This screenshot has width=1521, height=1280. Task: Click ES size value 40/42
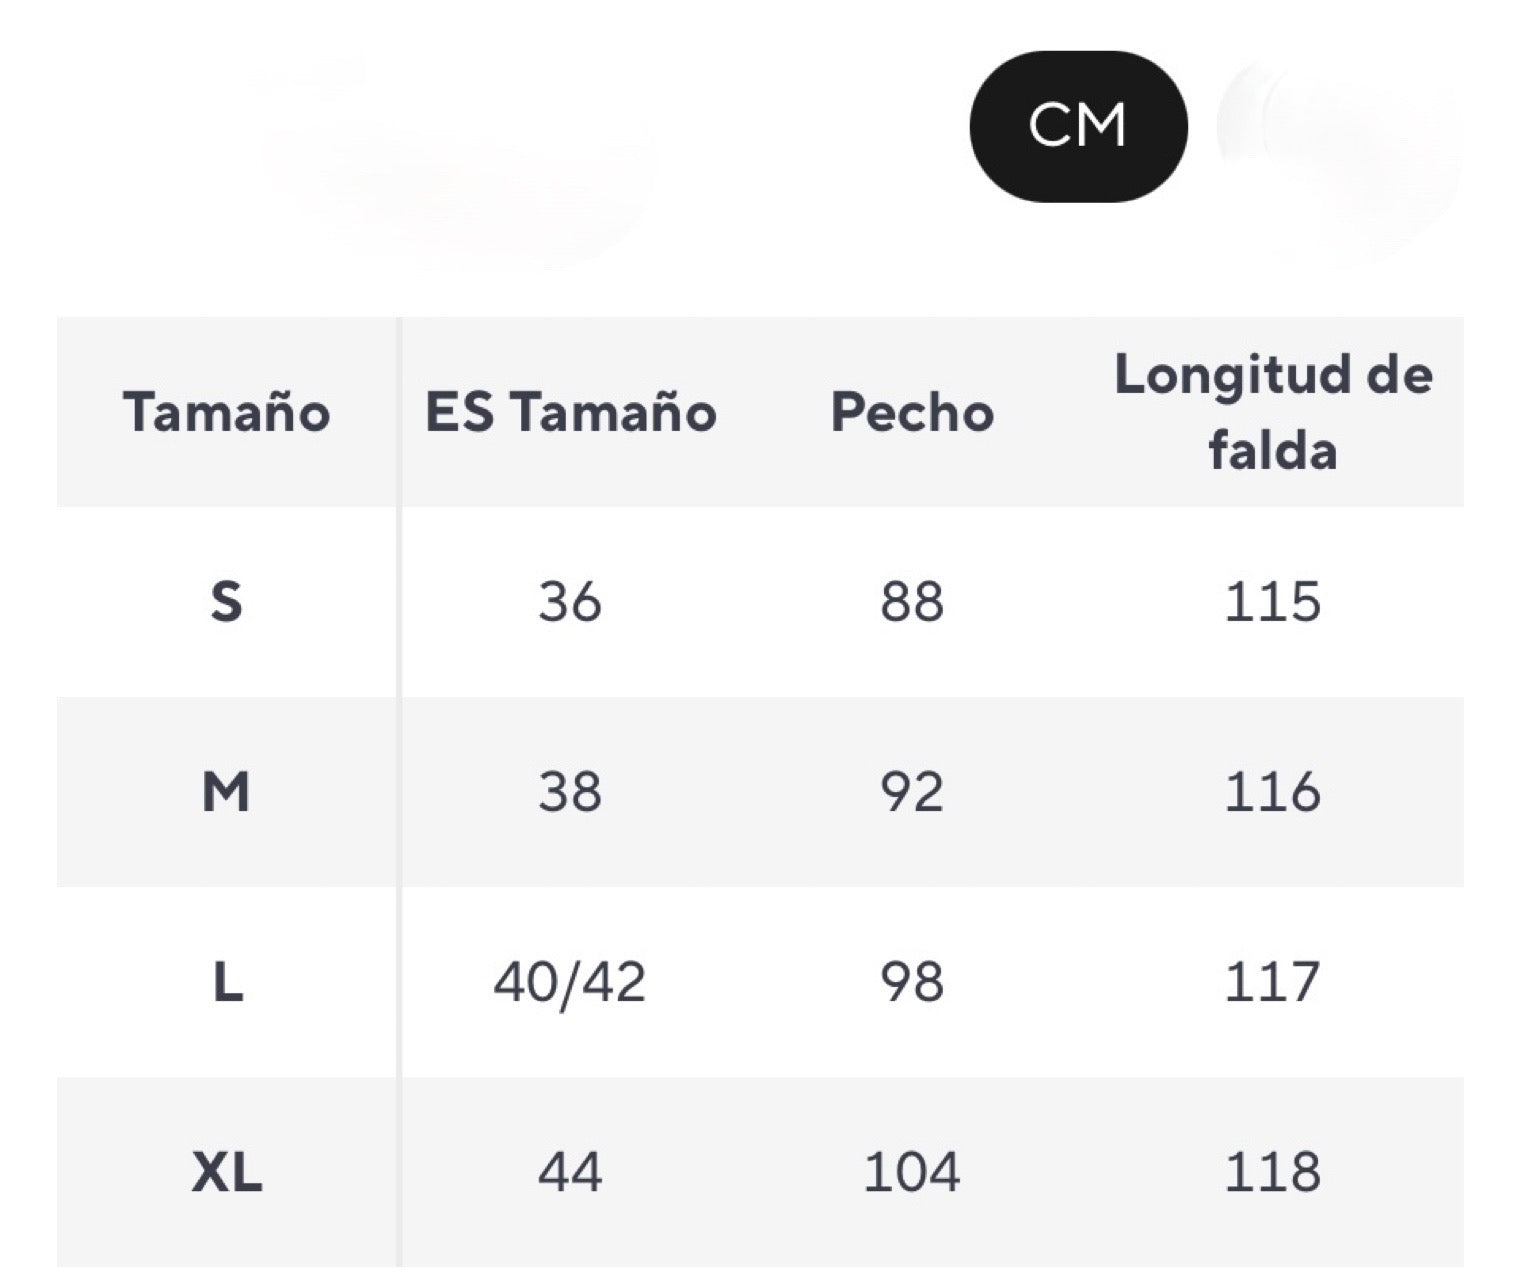tap(570, 982)
